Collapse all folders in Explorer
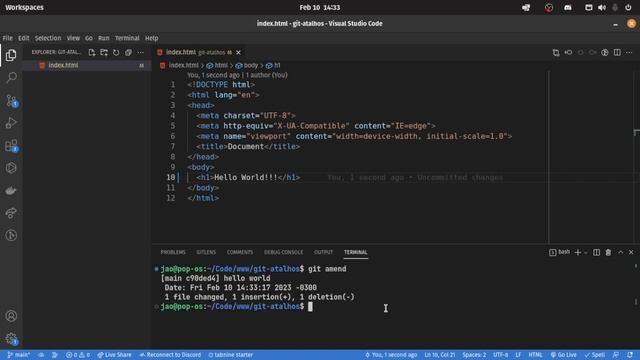640x360 pixels. click(129, 53)
